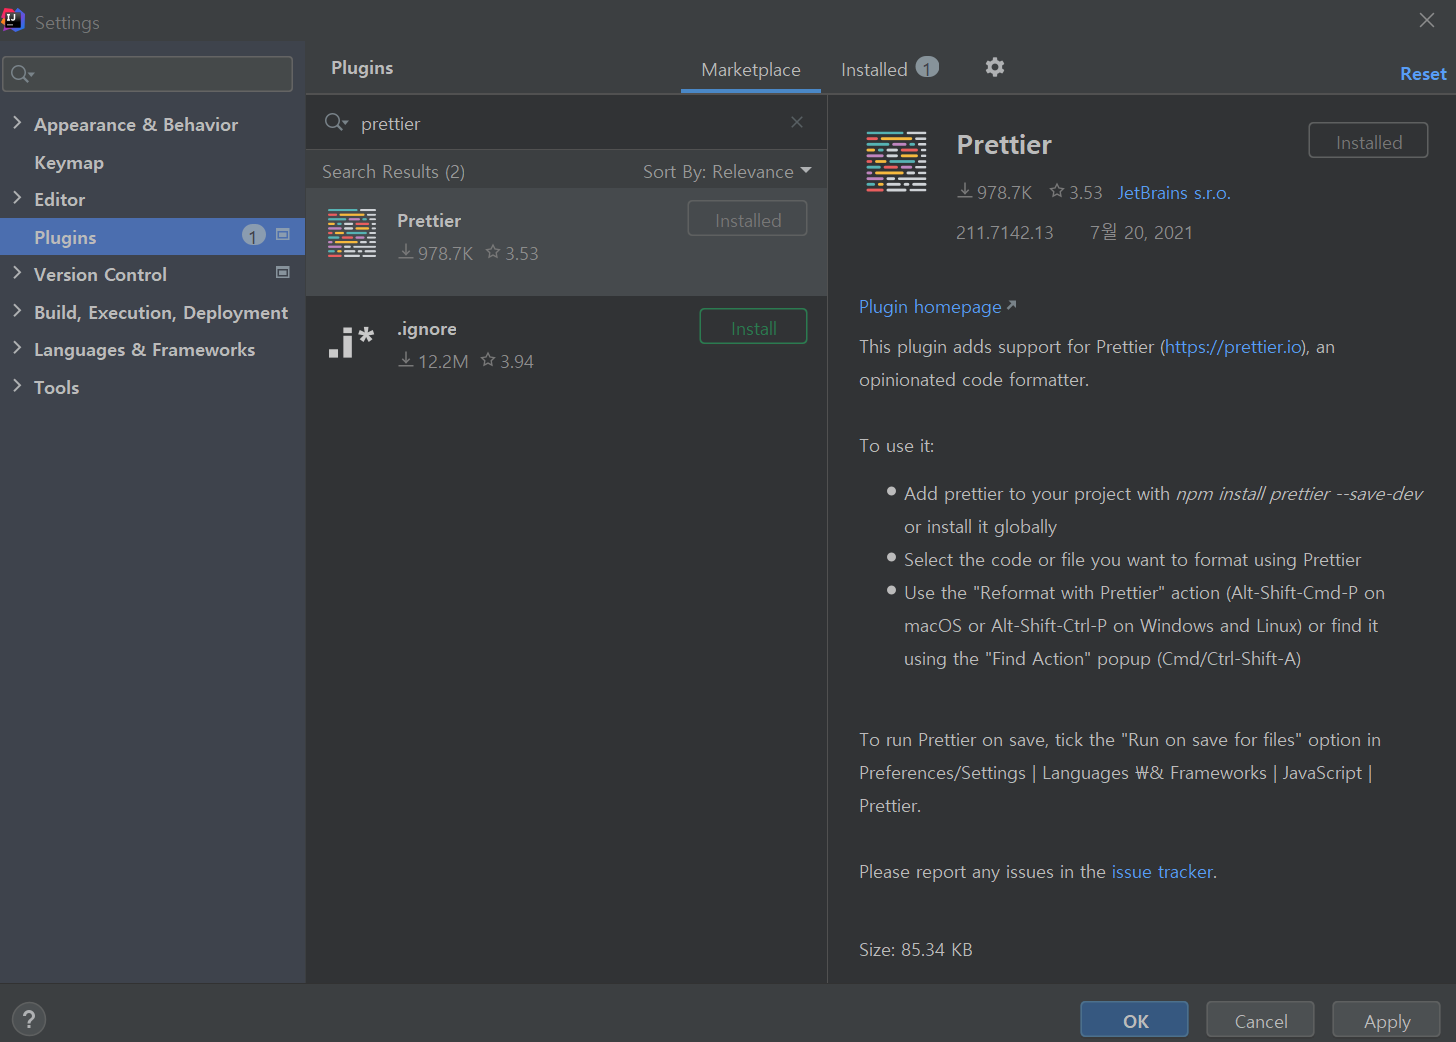This screenshot has height=1042, width=1456.
Task: Click Installed button in Prettier result row
Action: pyautogui.click(x=747, y=219)
